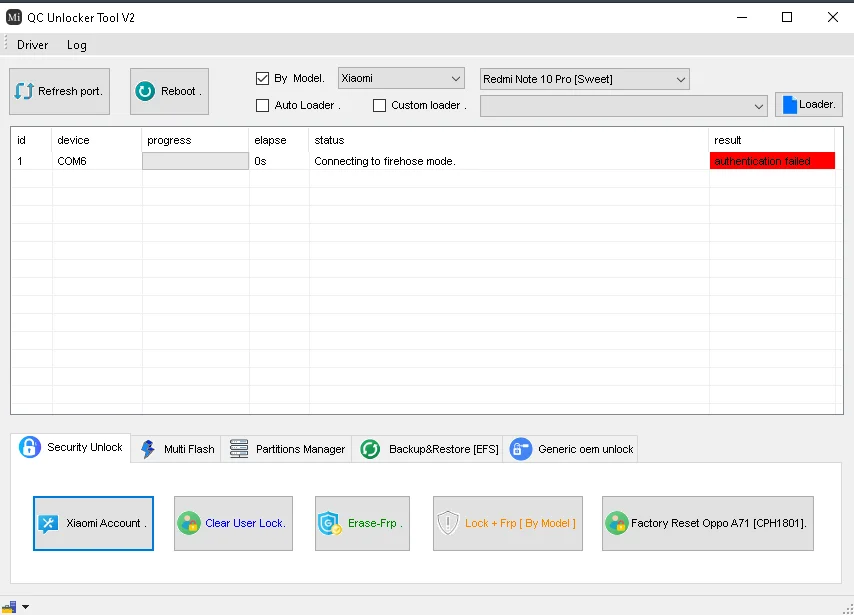Viewport: 854px width, 615px height.
Task: Click the Clear User Lock button
Action: tap(233, 523)
